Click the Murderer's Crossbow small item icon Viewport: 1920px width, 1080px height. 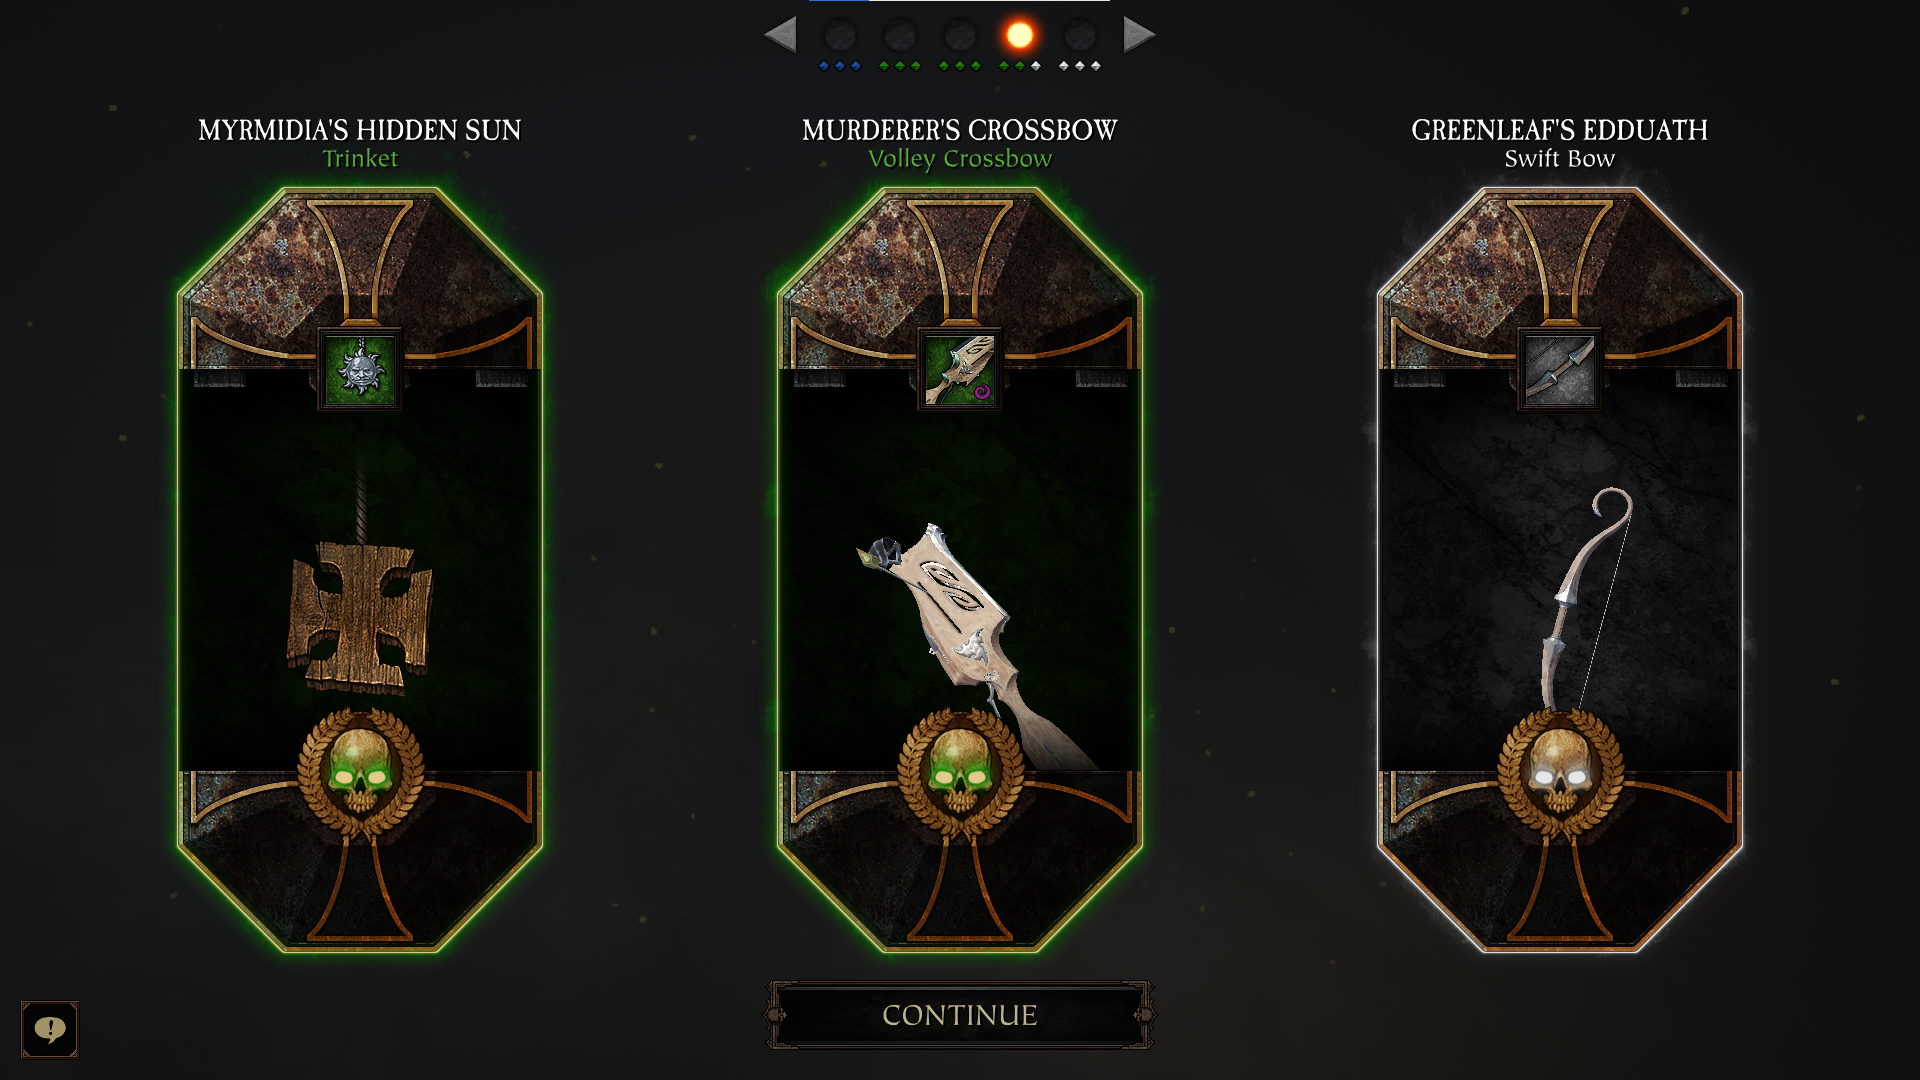(x=960, y=369)
